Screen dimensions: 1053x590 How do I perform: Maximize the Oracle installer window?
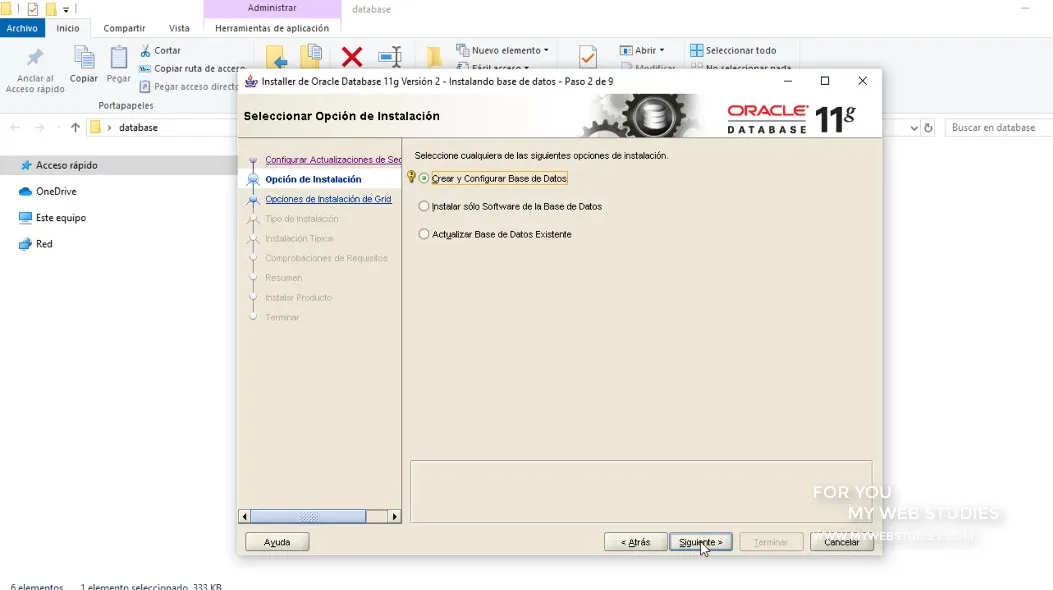pos(825,81)
